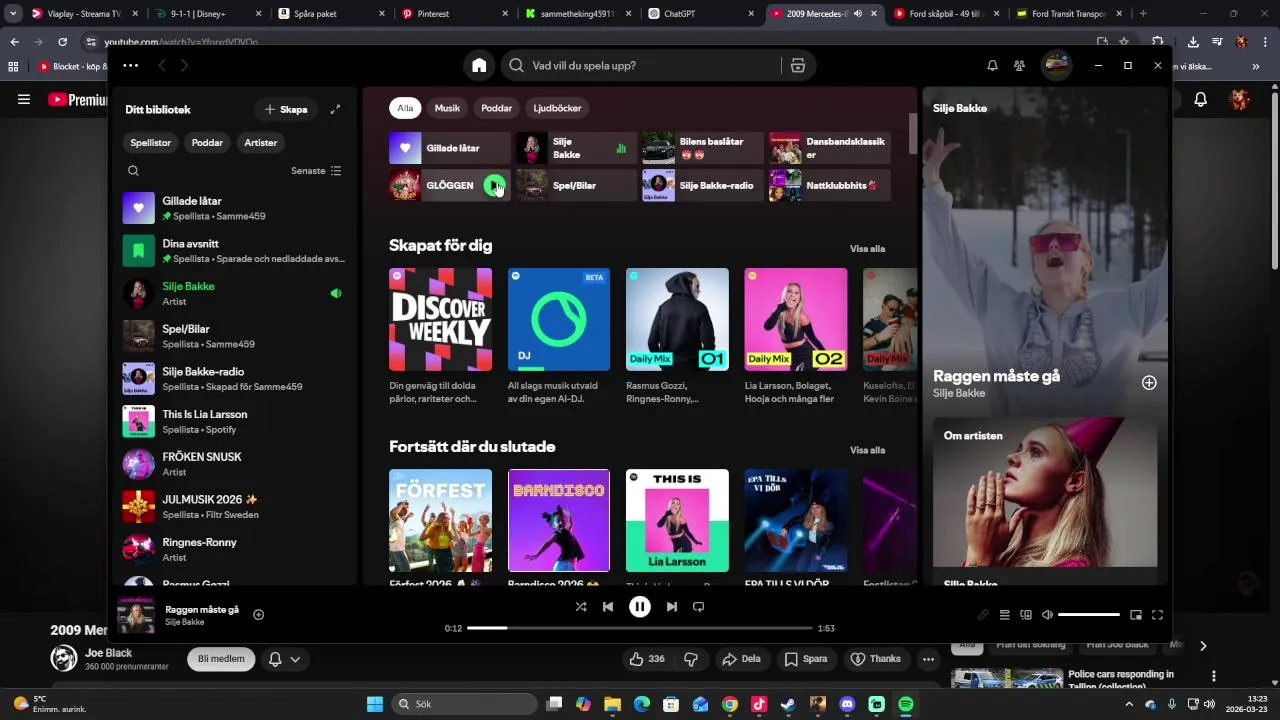The image size is (1280, 720).
Task: Open a new browser tab
Action: [x=1143, y=14]
